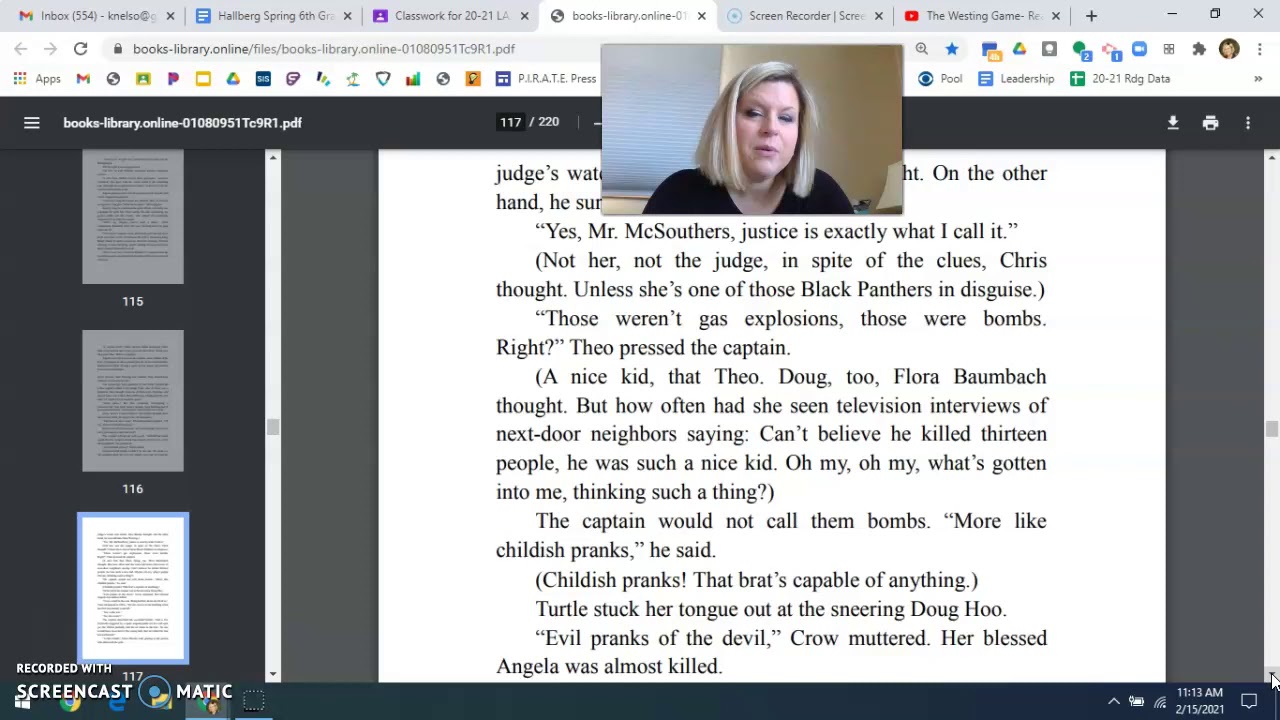The image size is (1280, 720).
Task: Open the Pool bookmark
Action: pos(940,78)
